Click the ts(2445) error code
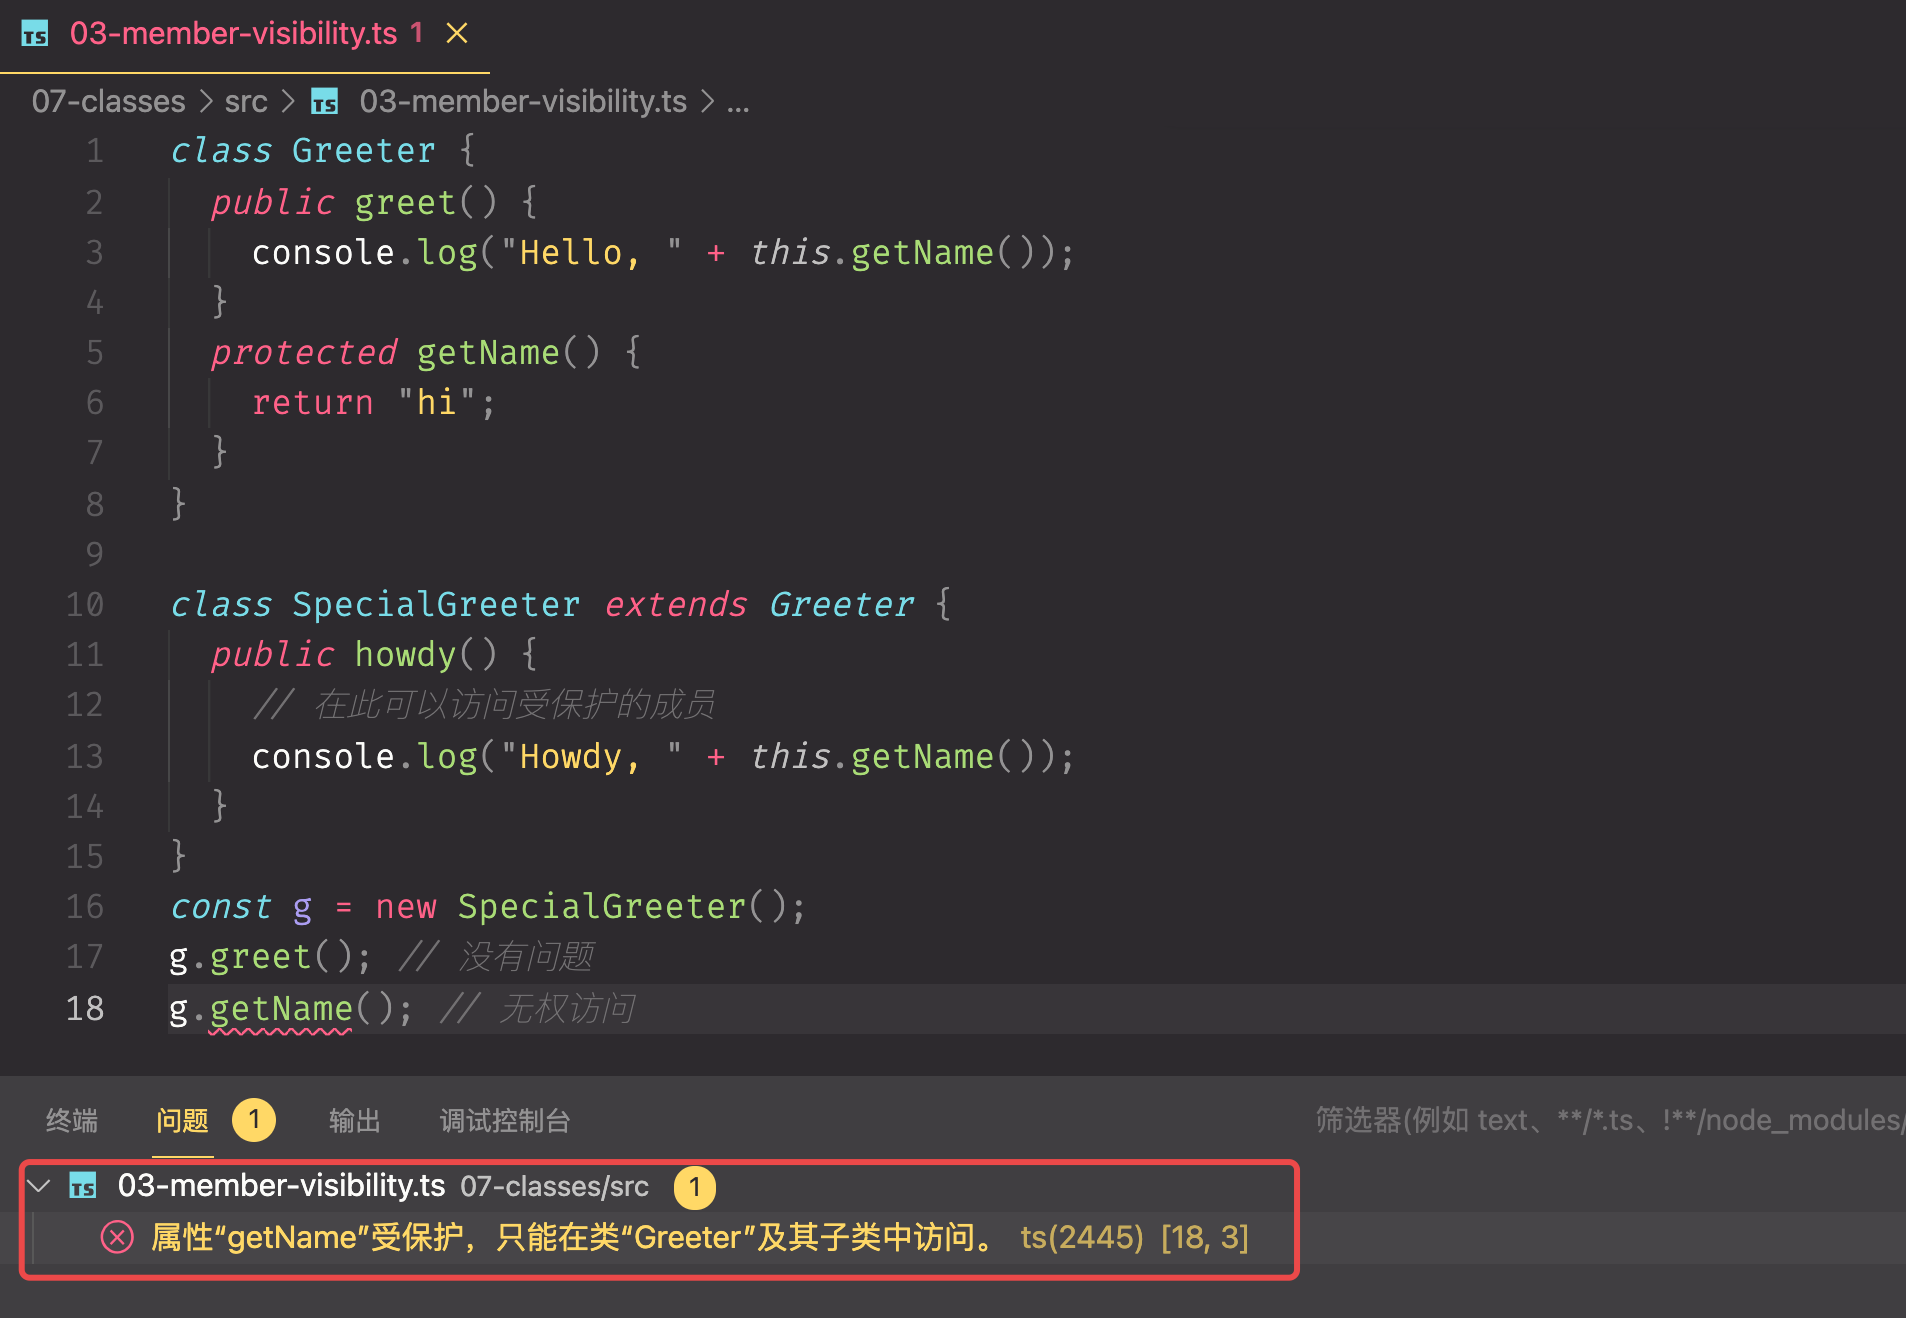 [x=1081, y=1238]
